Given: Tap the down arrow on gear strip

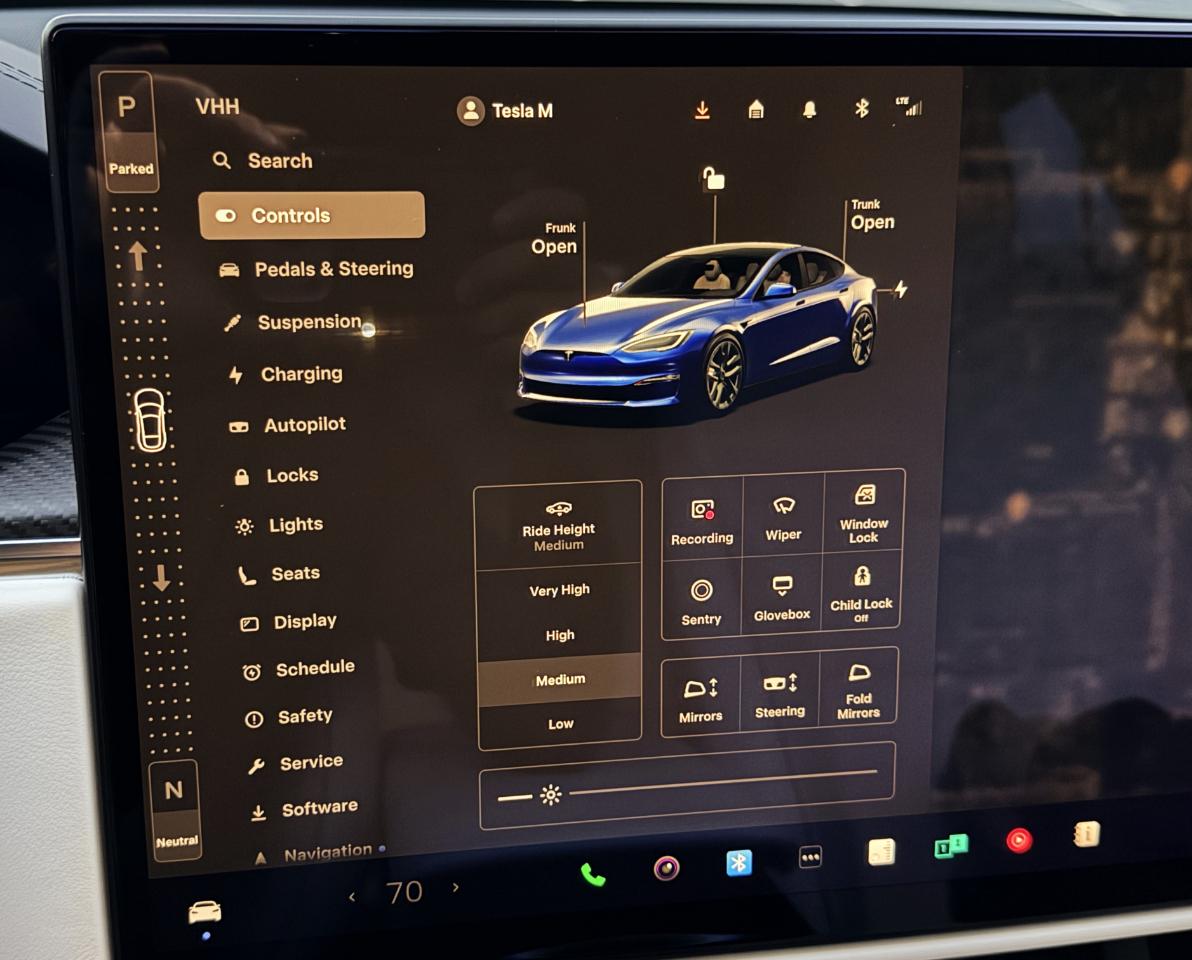Looking at the screenshot, I should click(x=161, y=578).
